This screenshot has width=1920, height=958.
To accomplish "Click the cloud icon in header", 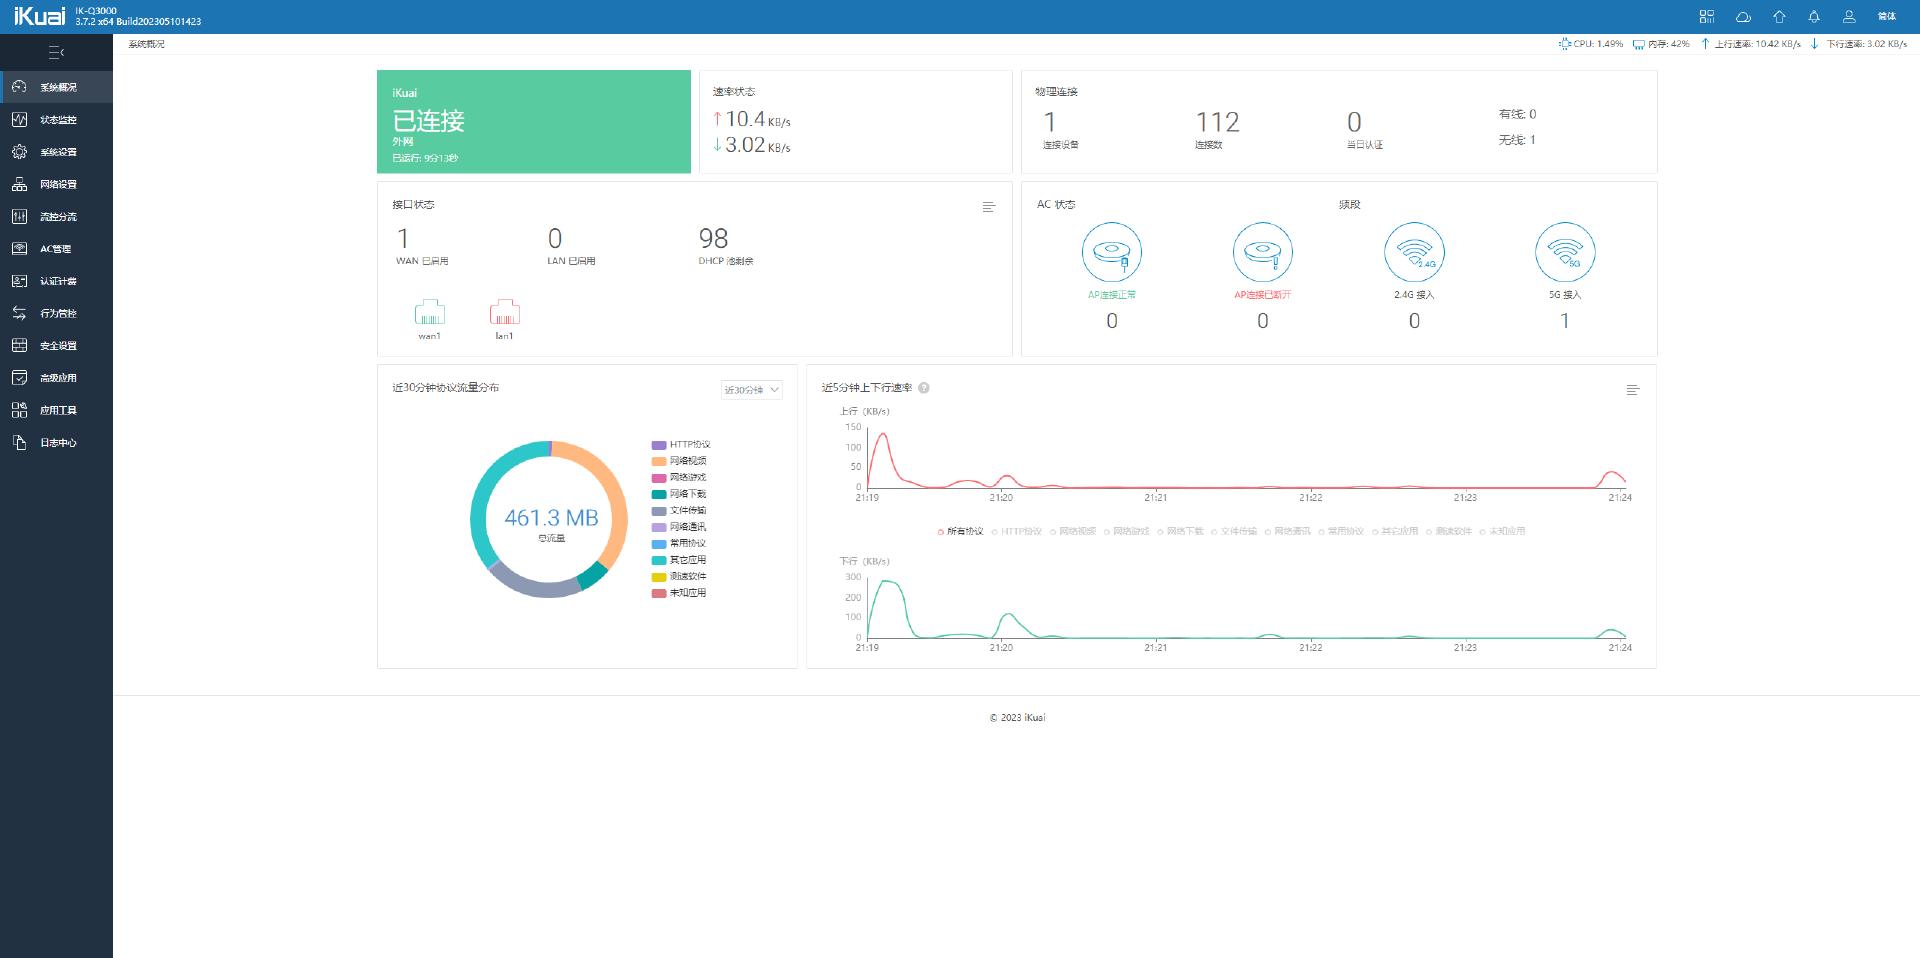I will coord(1743,17).
